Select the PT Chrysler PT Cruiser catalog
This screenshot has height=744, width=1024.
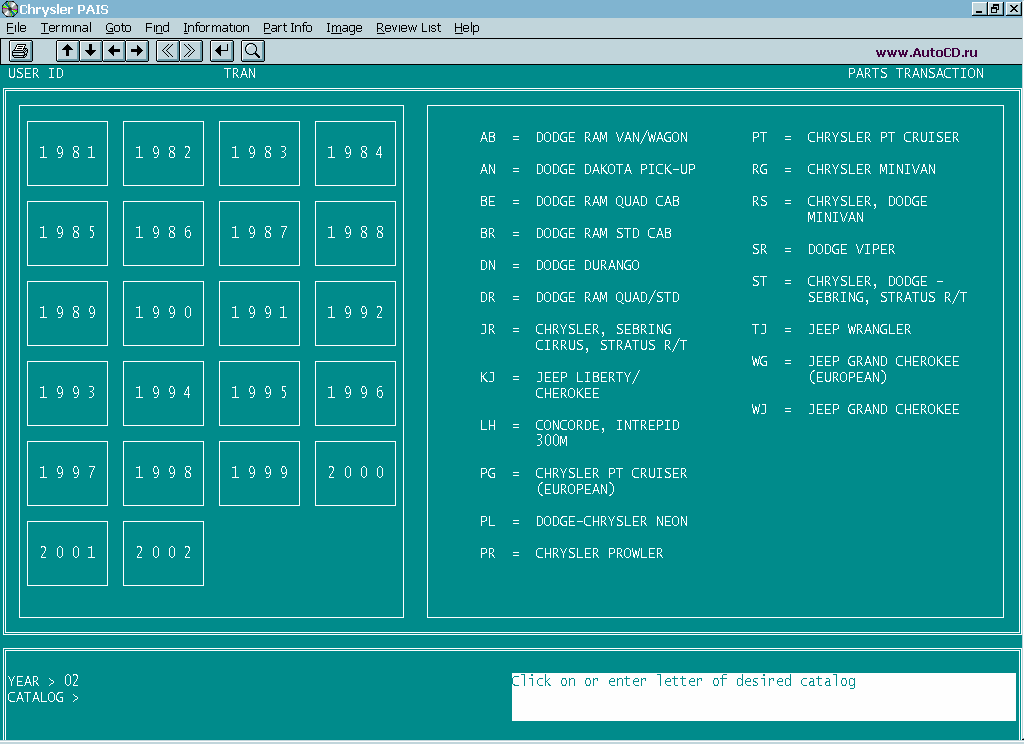coord(856,137)
